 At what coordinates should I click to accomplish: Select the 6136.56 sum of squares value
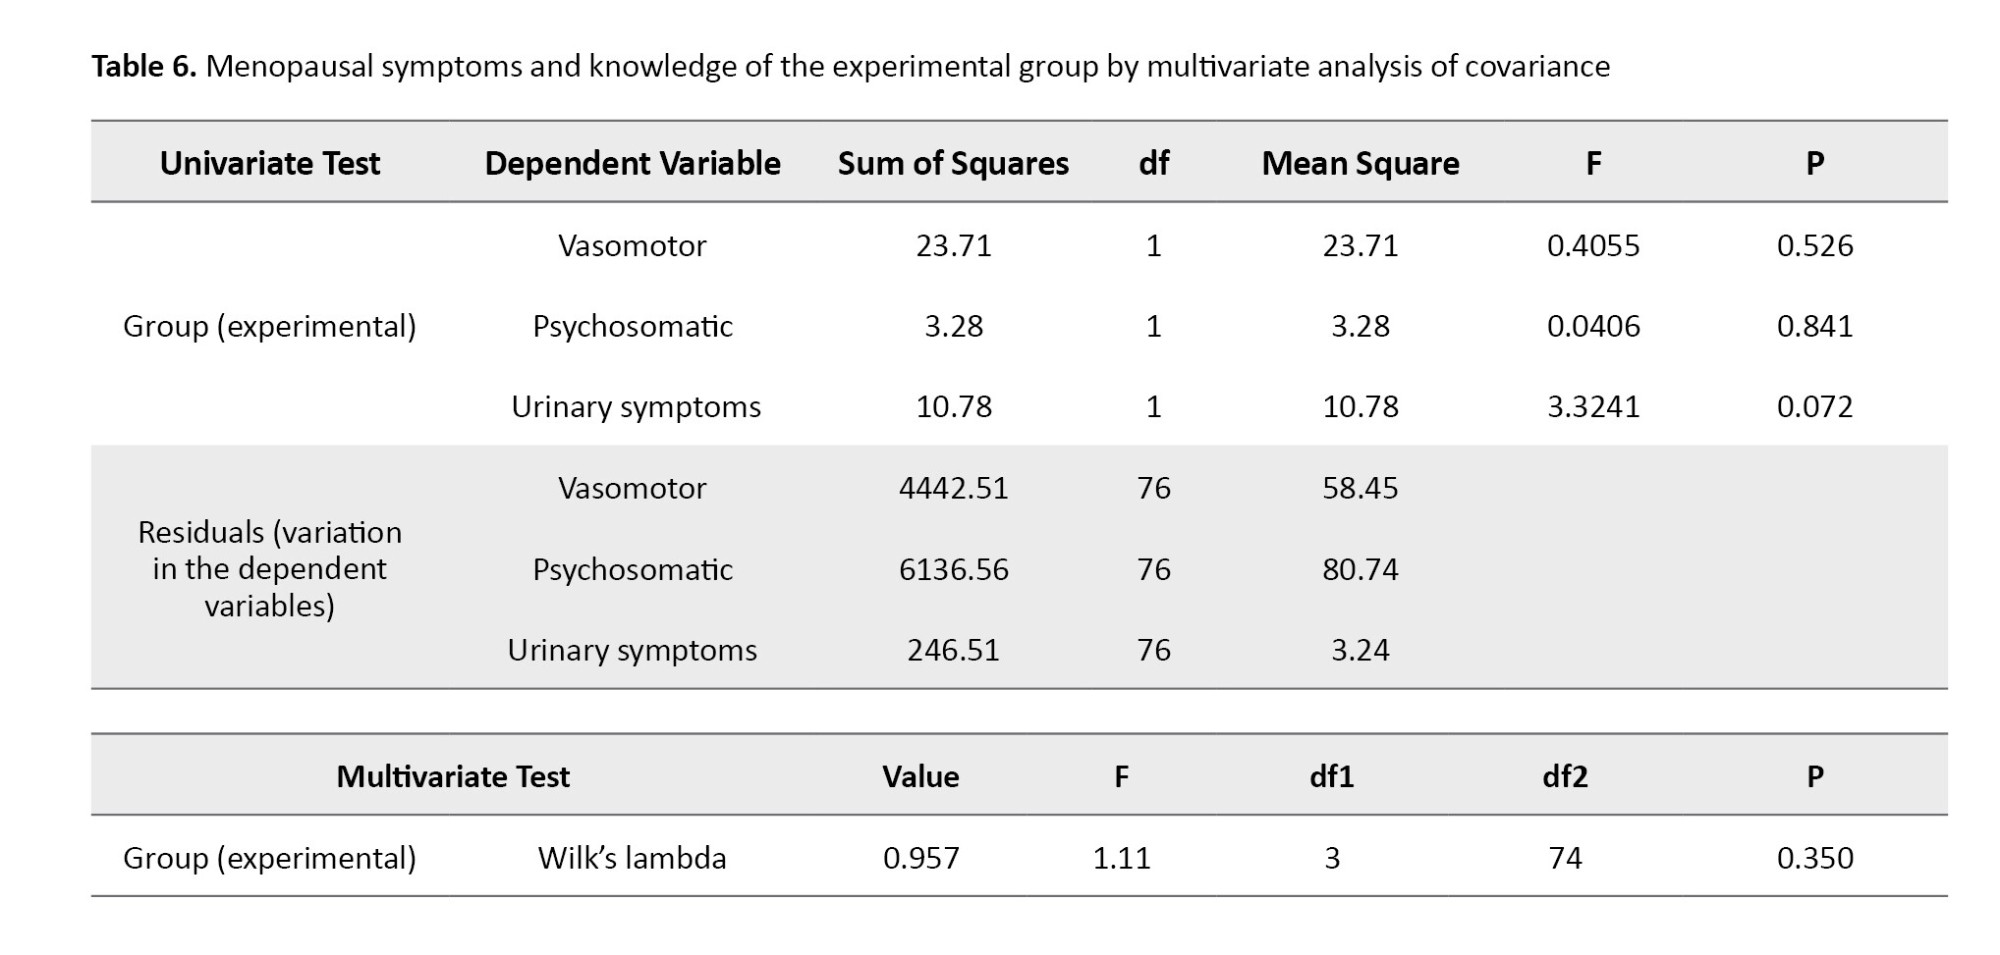coord(953,569)
